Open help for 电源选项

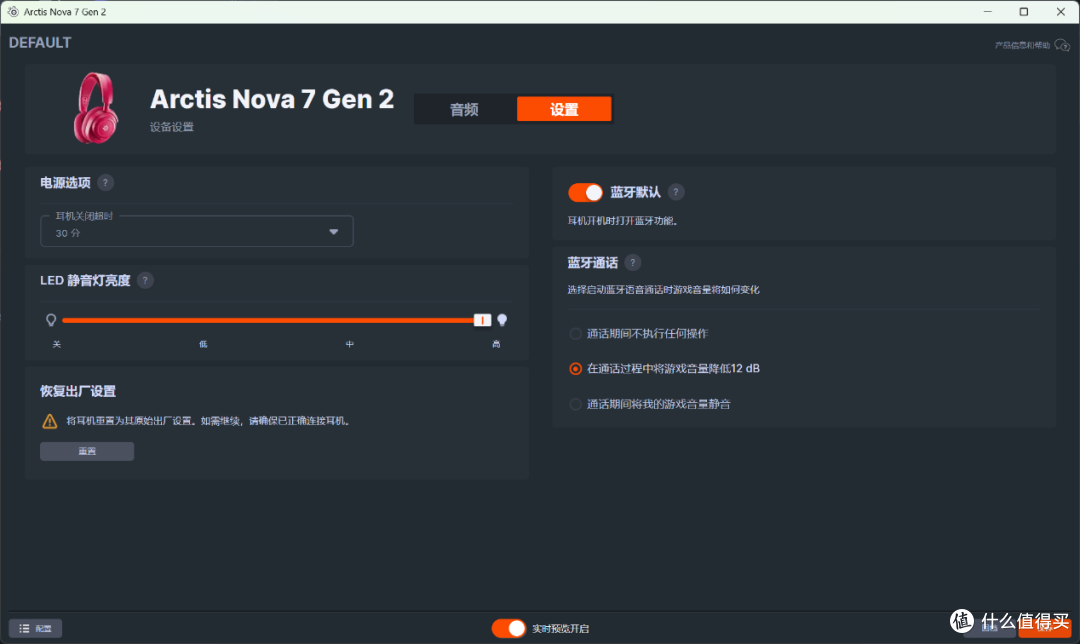coord(105,183)
